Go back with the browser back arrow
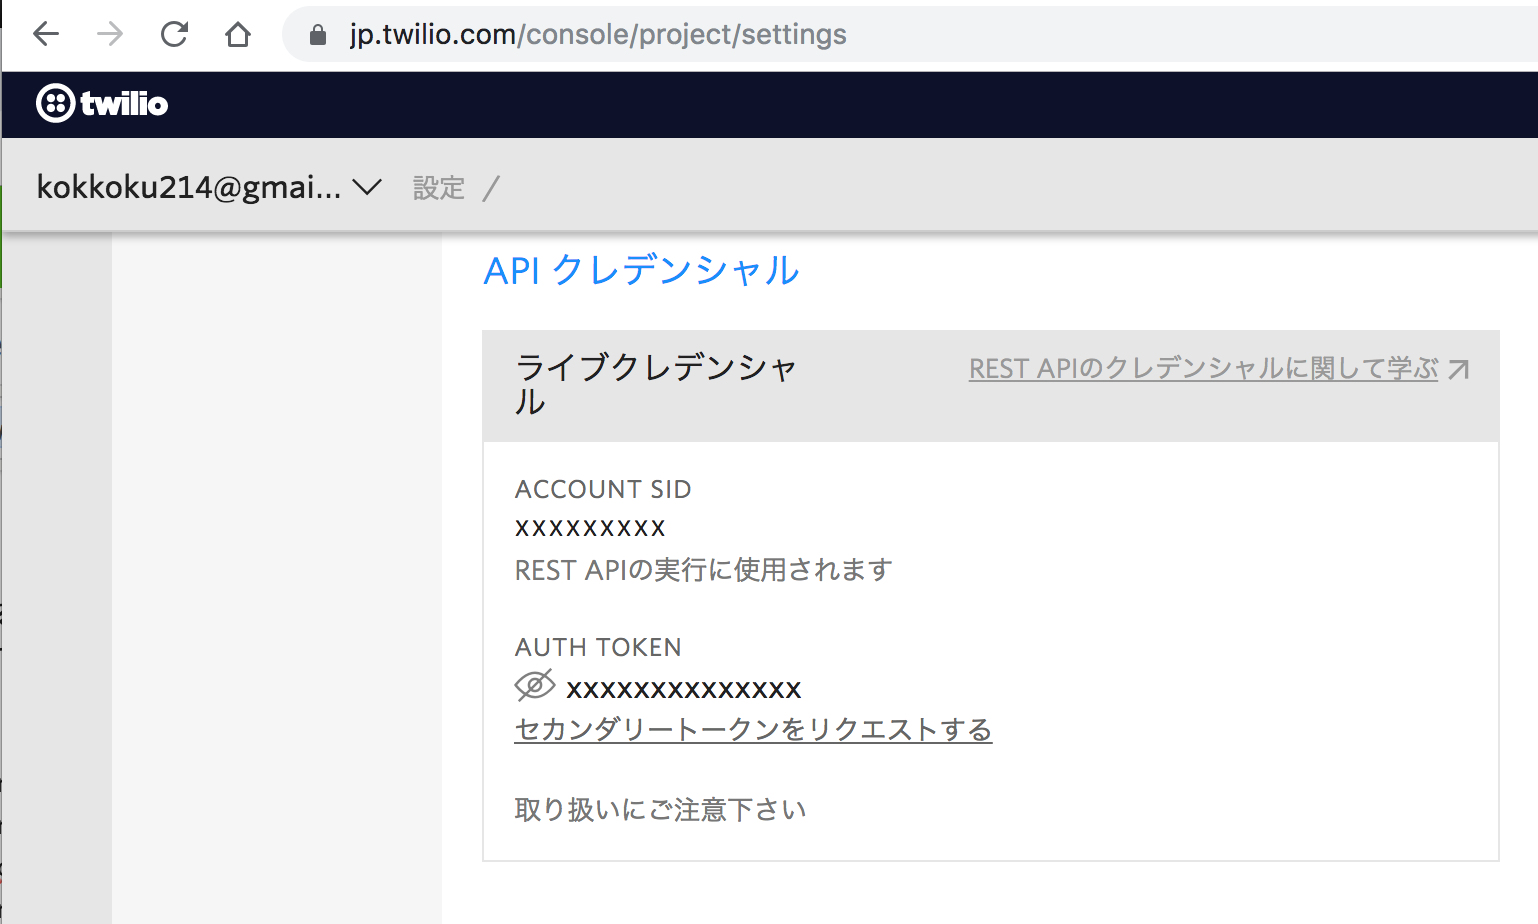1538x924 pixels. point(46,34)
